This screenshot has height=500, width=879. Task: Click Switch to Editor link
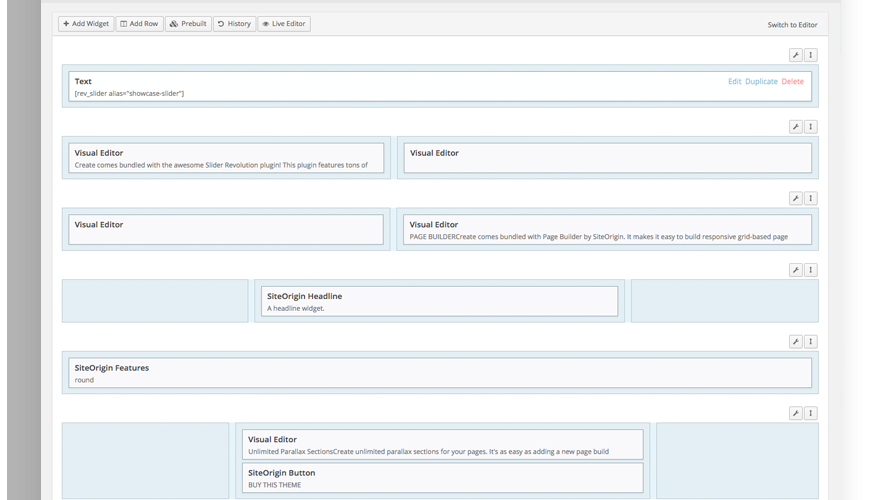pyautogui.click(x=792, y=25)
